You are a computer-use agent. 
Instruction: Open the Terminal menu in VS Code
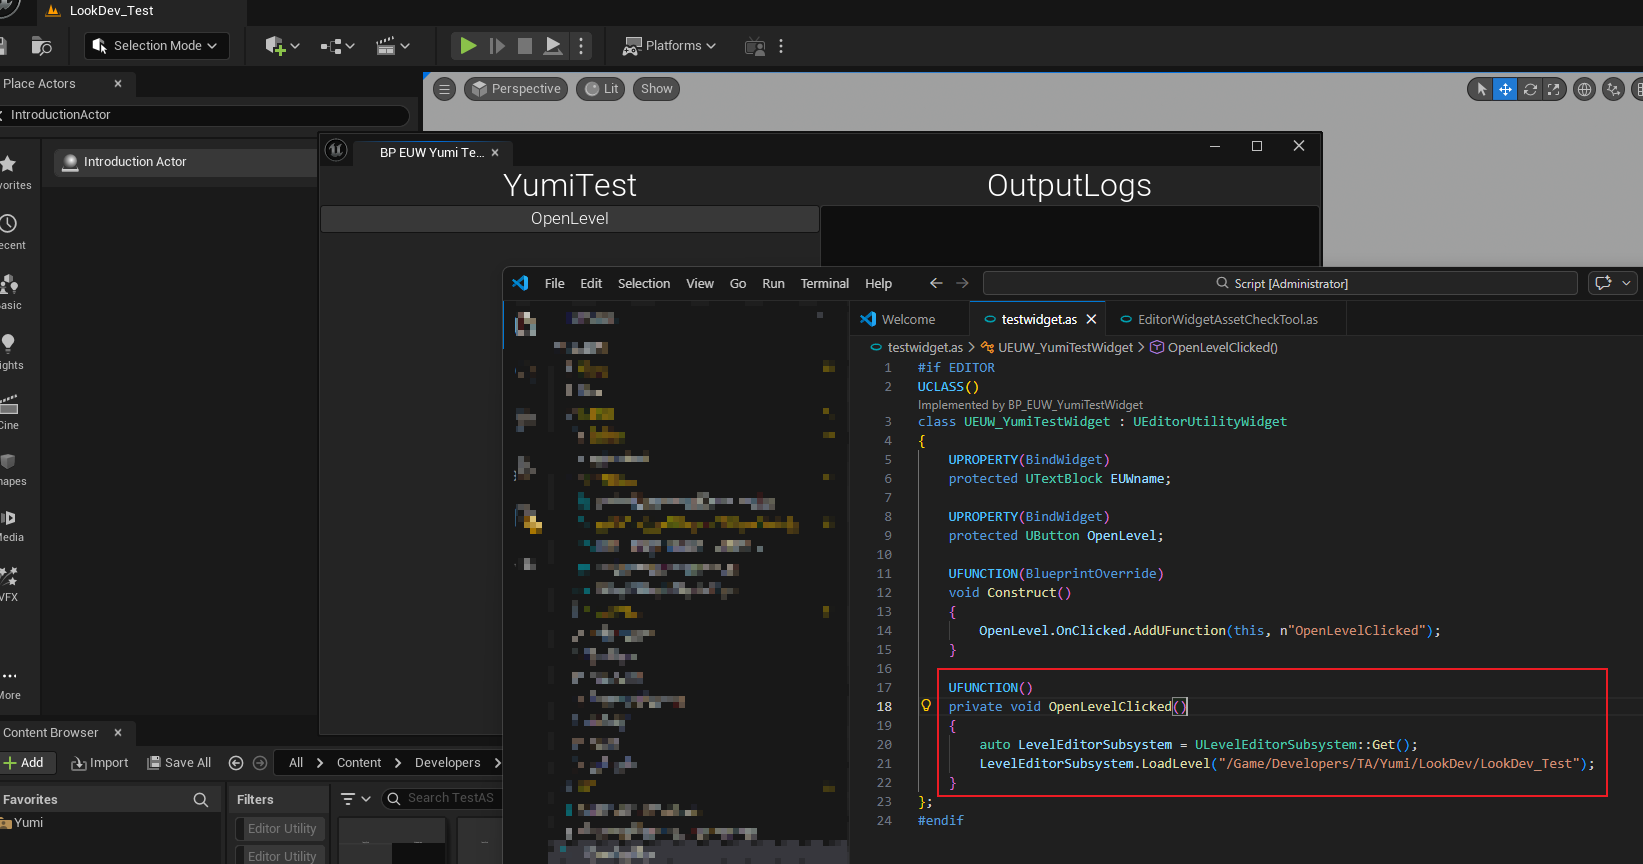pos(825,284)
